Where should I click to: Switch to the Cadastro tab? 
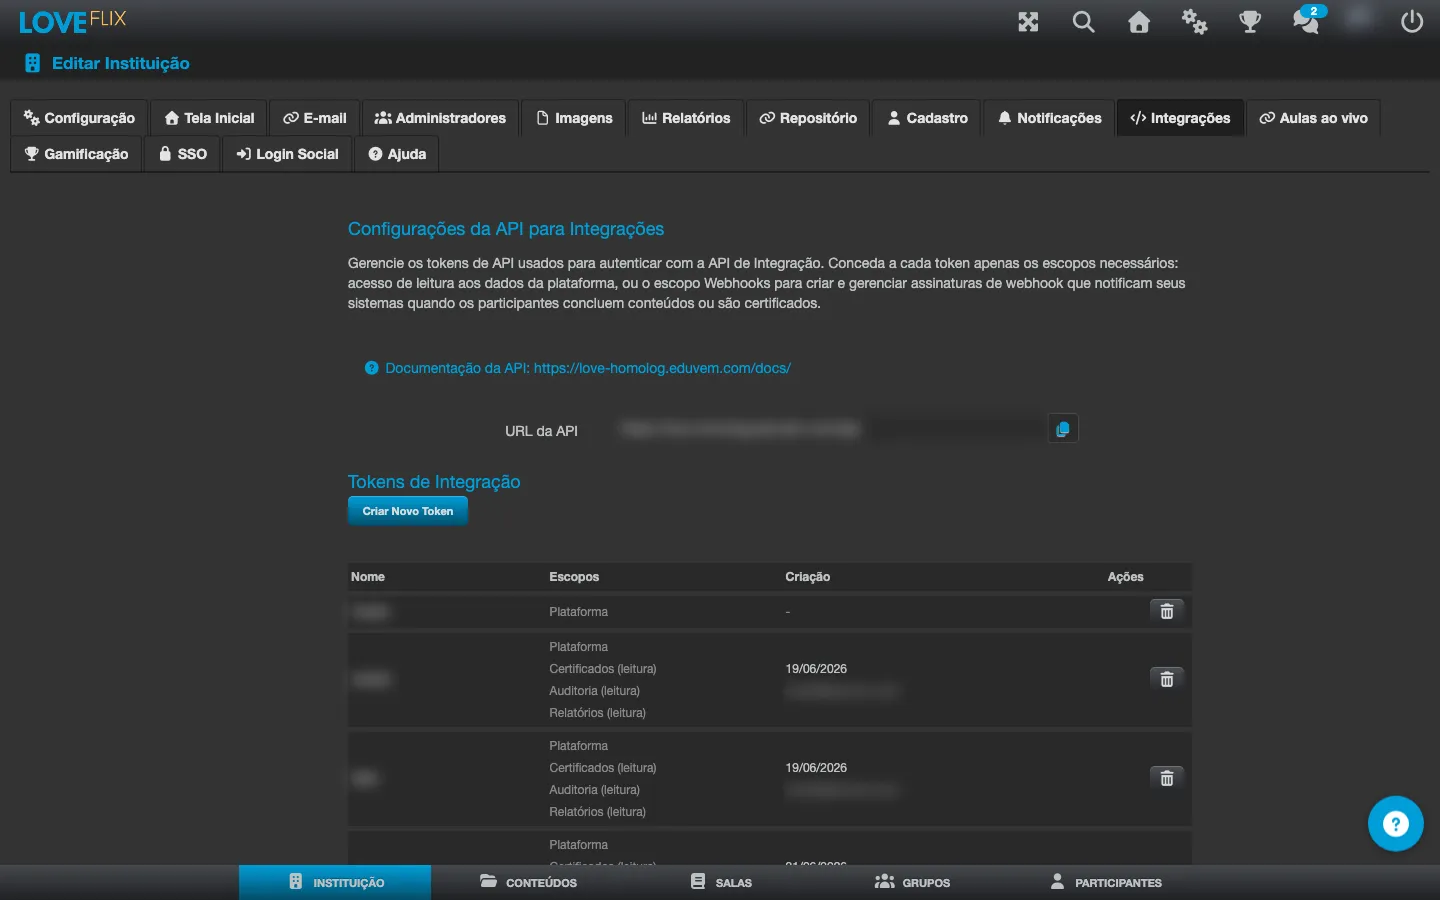[x=927, y=118]
